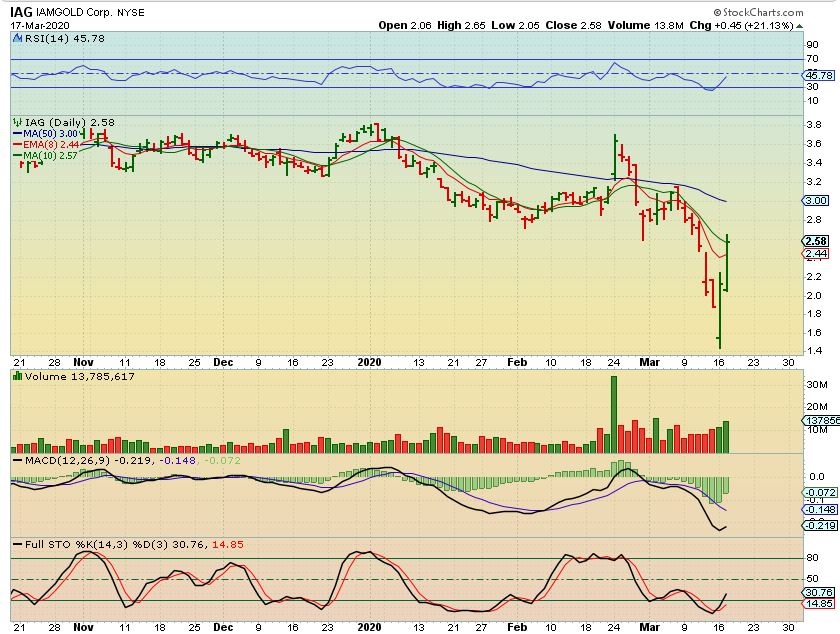This screenshot has height=634, width=840.
Task: Click the -0.072 histogram value in MACD legend
Action: click(222, 460)
